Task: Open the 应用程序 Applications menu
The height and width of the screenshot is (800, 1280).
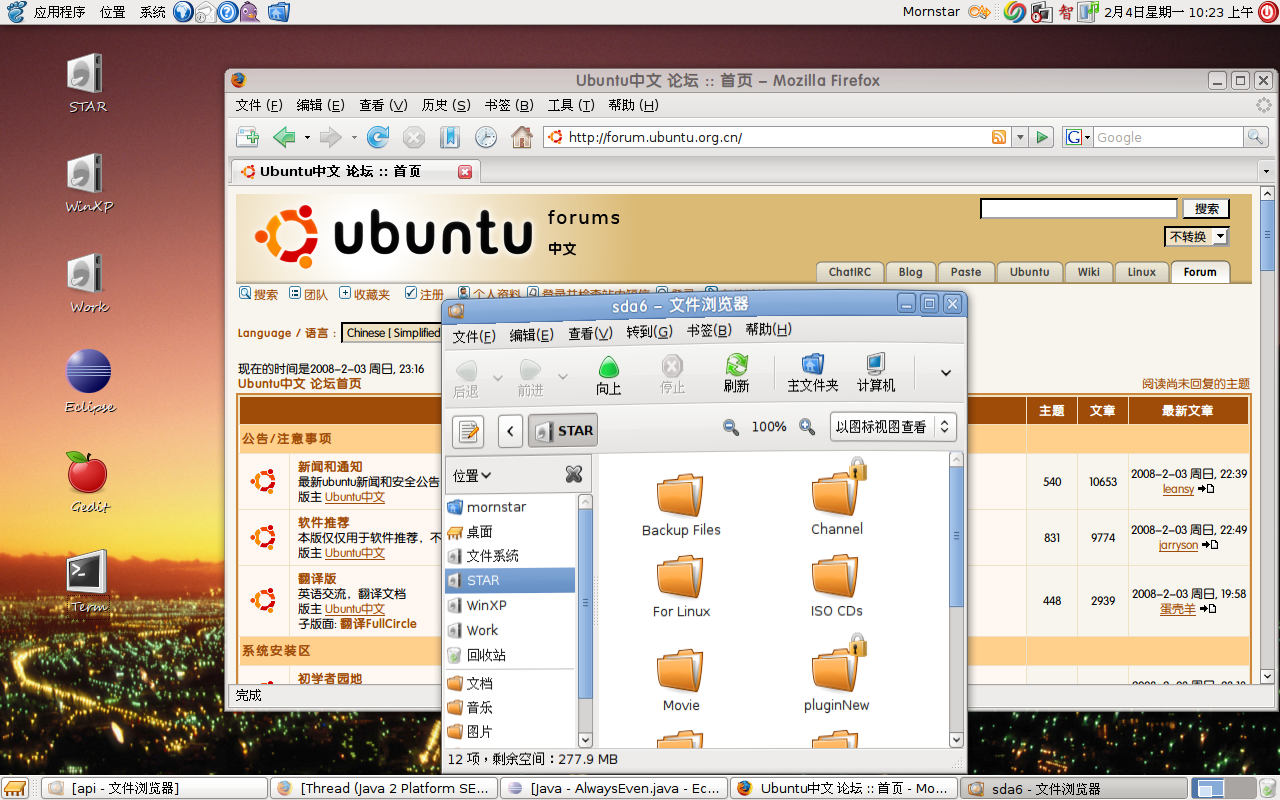Action: [59, 12]
